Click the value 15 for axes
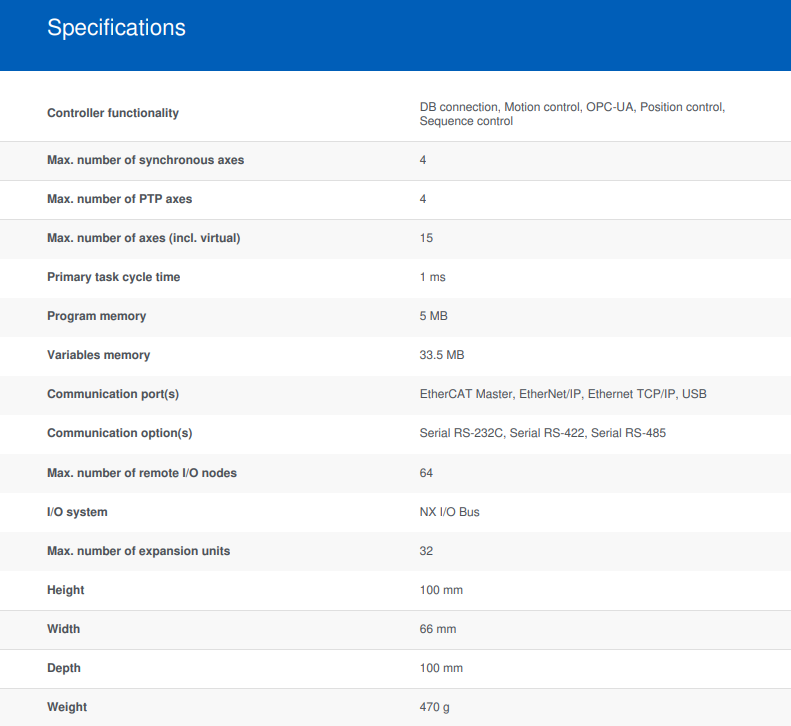791x726 pixels. click(x=426, y=238)
